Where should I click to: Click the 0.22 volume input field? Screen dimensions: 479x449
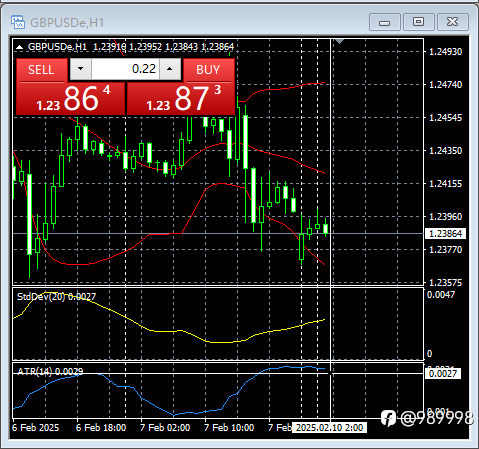(x=125, y=69)
